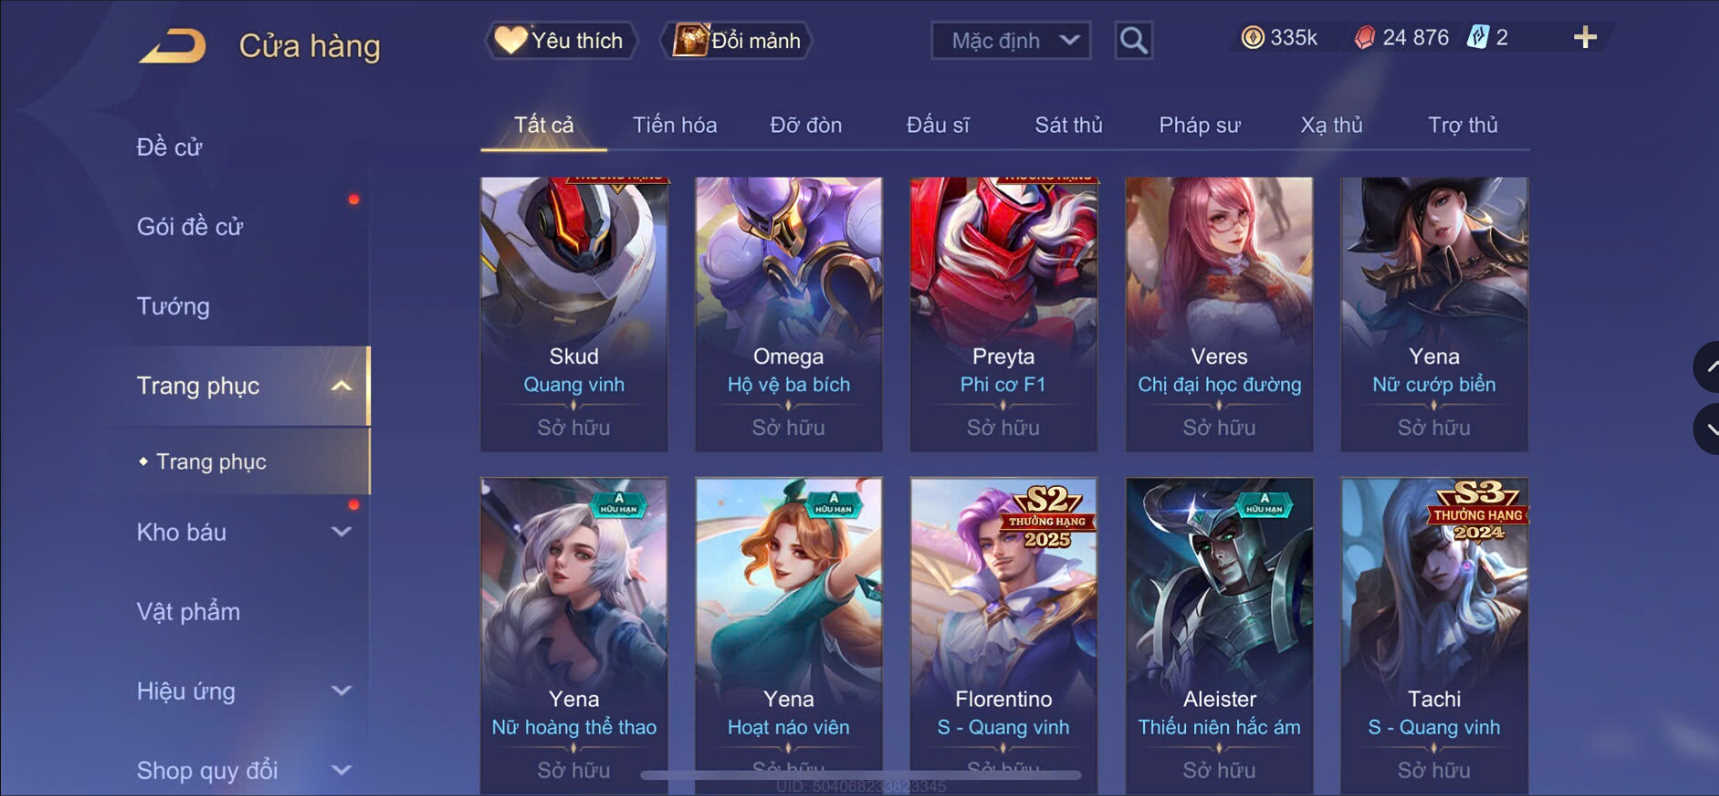Open the Mặc định sort dropdown
The width and height of the screenshot is (1719, 796).
(x=1010, y=41)
